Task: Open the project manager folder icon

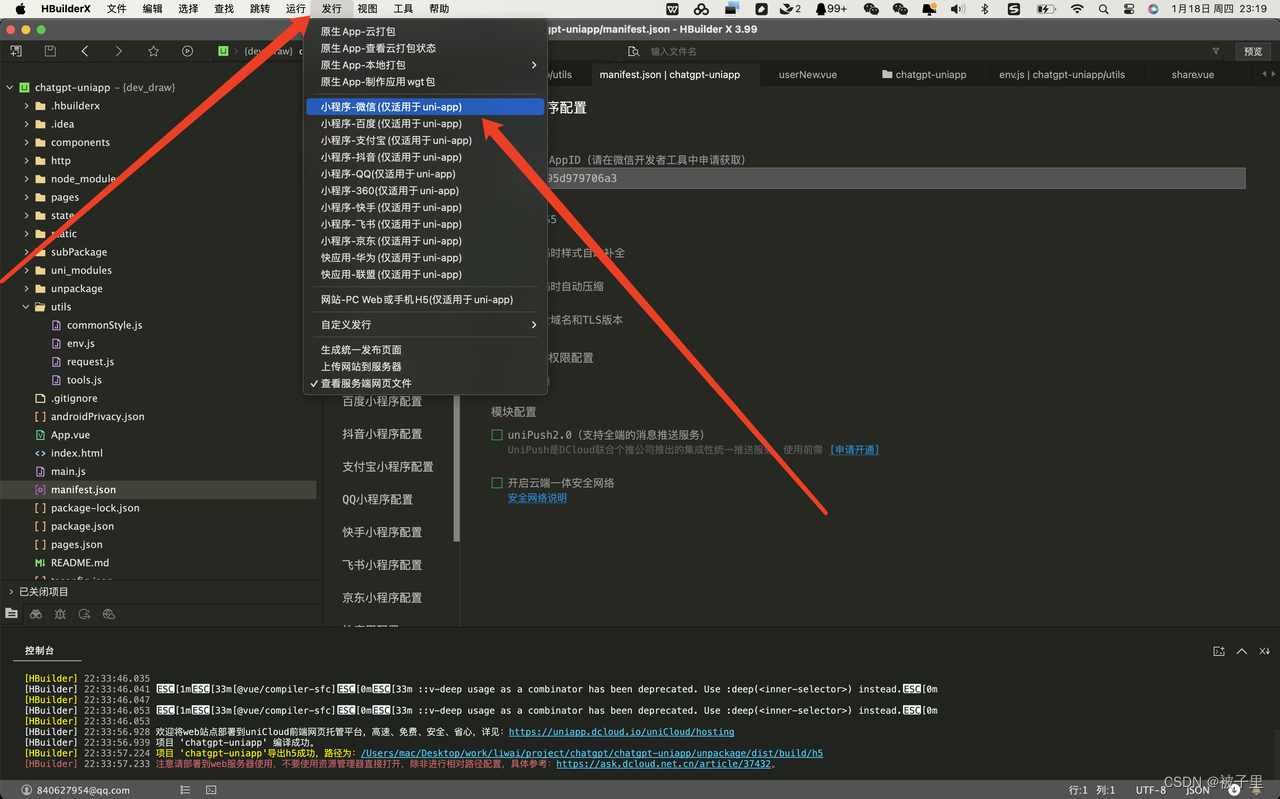Action: pos(12,614)
